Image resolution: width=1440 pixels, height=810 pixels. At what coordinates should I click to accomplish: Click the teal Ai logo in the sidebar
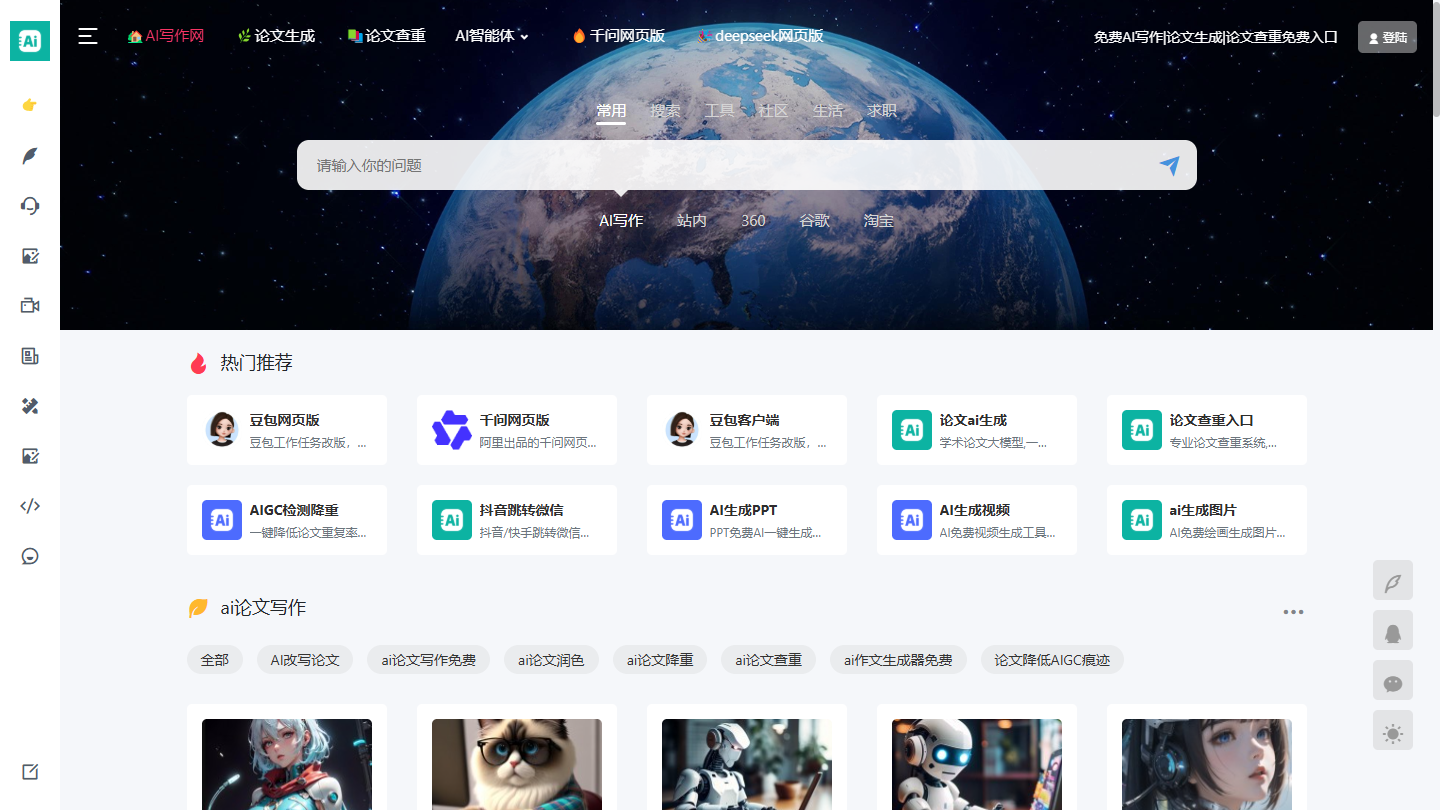click(x=30, y=41)
